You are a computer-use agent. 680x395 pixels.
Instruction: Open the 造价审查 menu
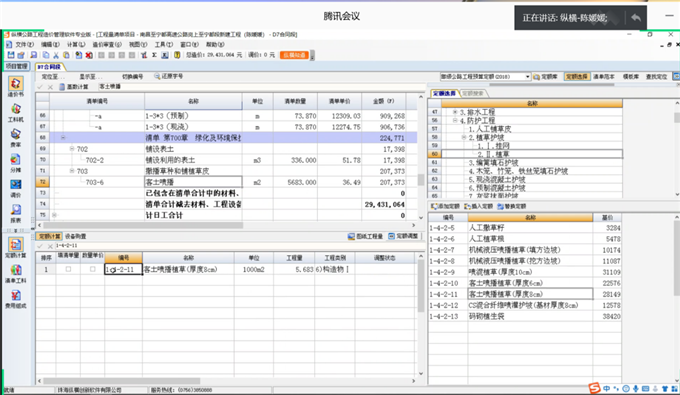pyautogui.click(x=107, y=44)
